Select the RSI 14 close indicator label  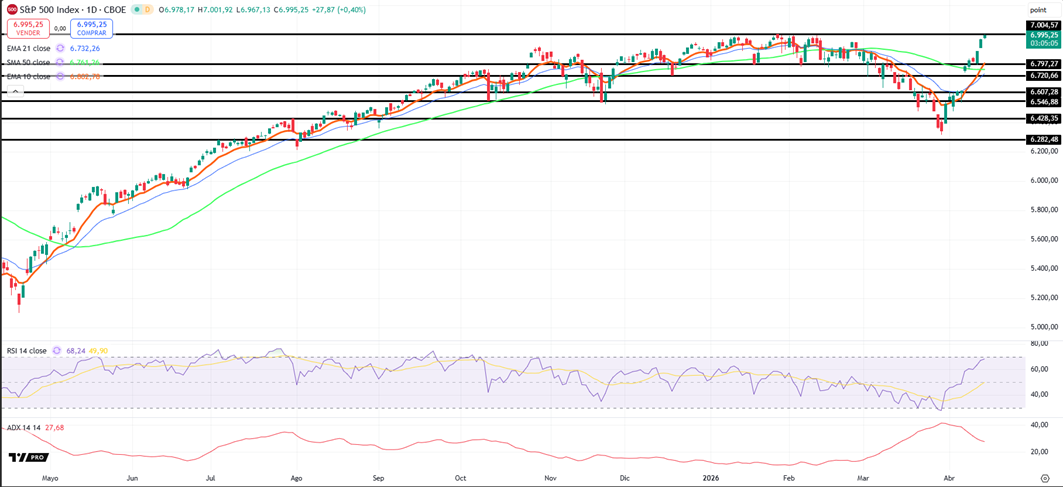pyautogui.click(x=25, y=351)
